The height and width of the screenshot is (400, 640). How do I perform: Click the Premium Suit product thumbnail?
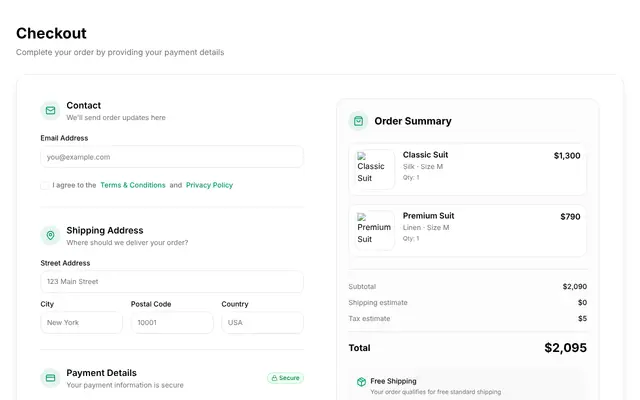374,230
